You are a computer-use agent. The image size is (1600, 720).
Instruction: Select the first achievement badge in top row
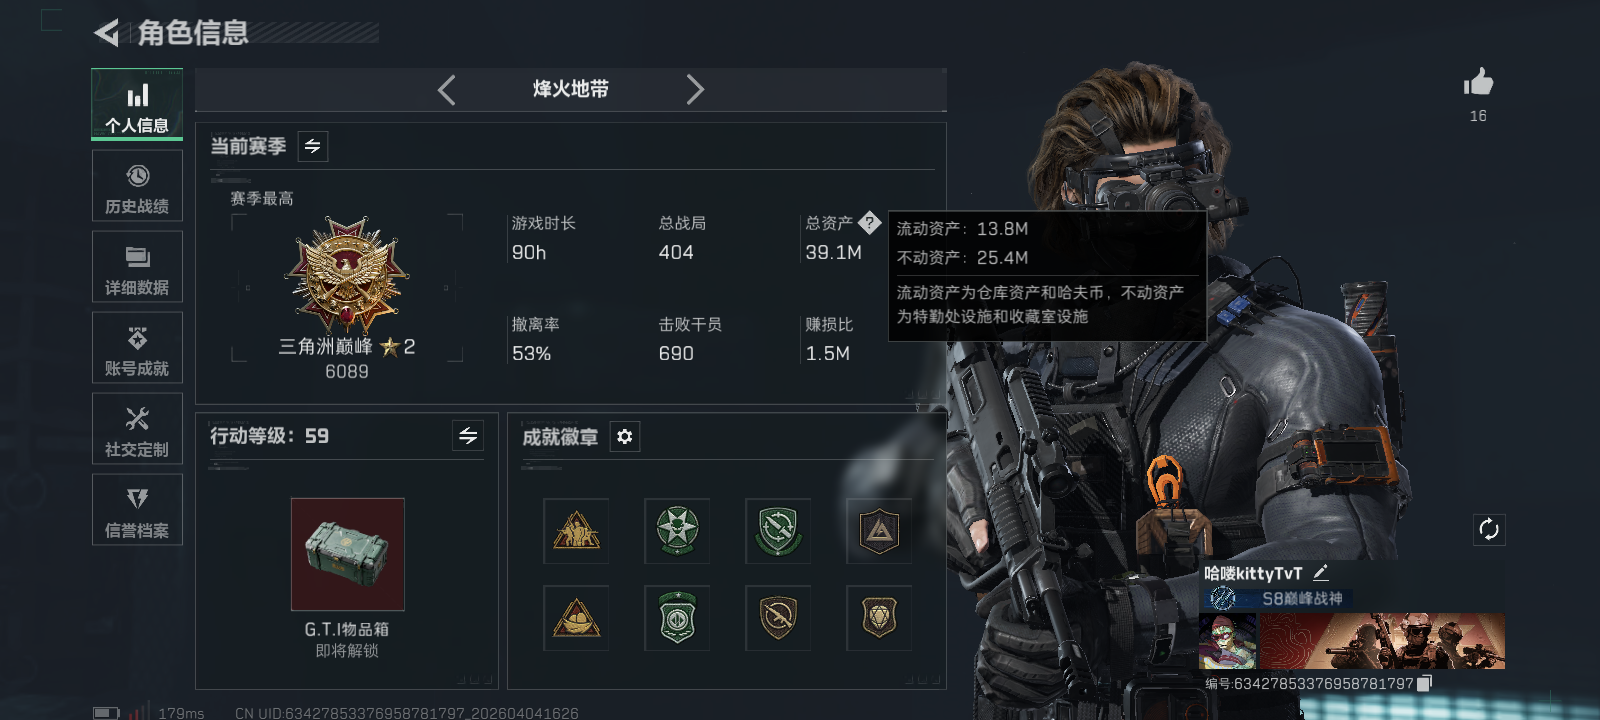(576, 531)
